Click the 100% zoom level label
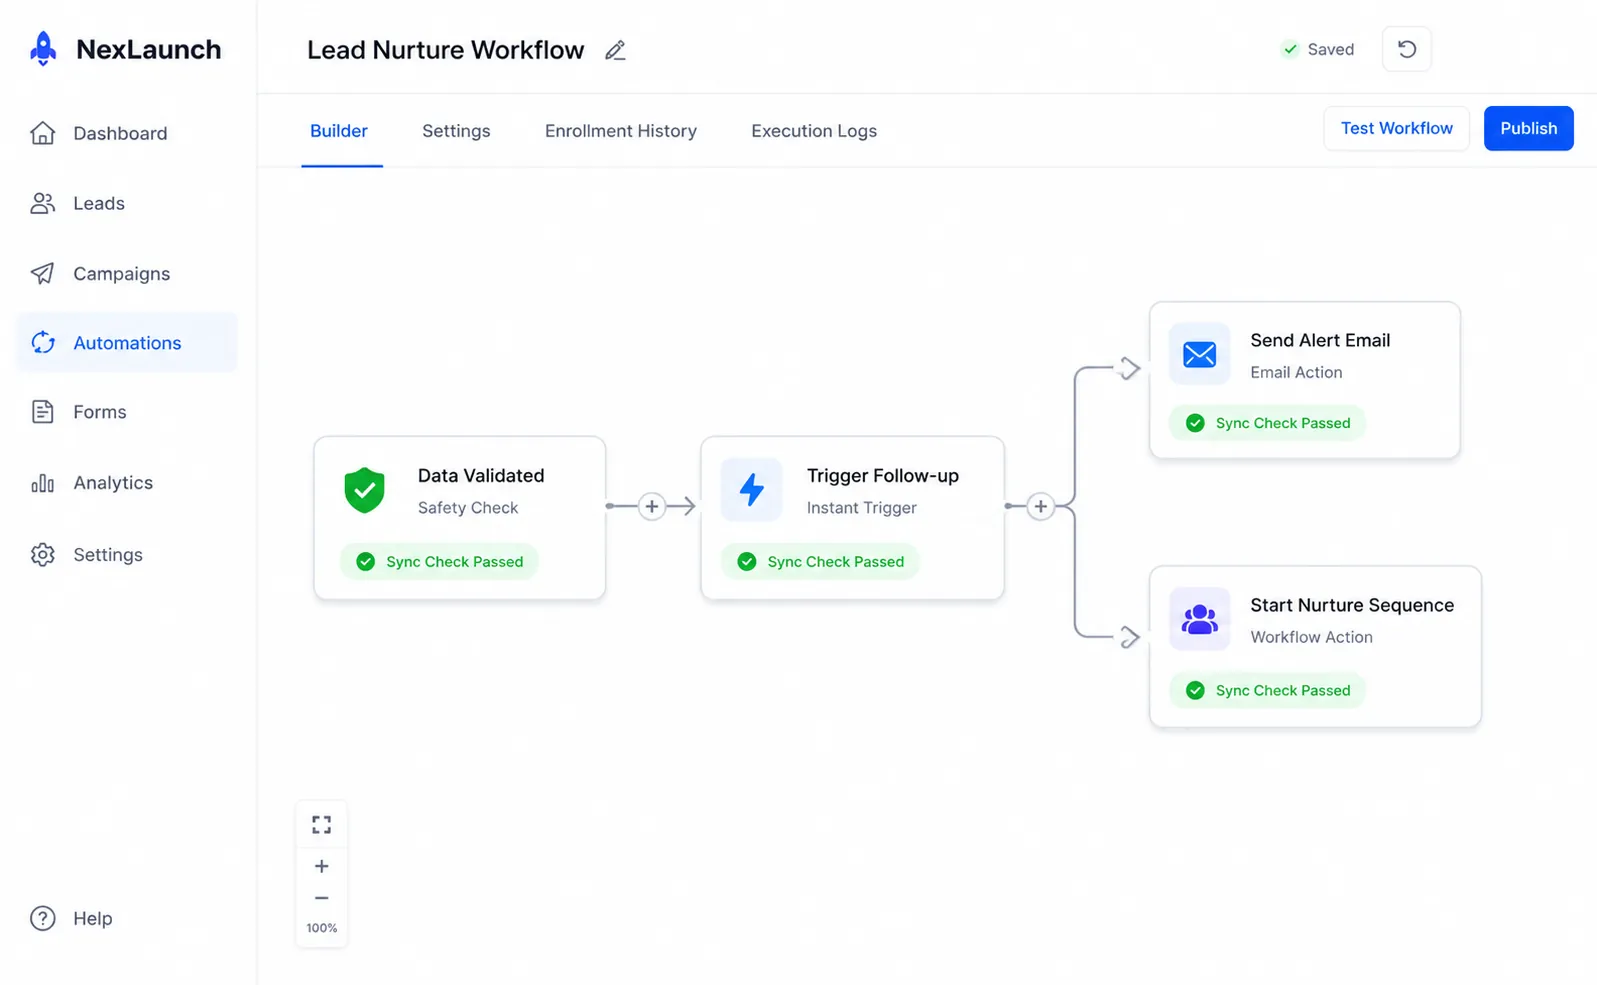The width and height of the screenshot is (1597, 985). pyautogui.click(x=321, y=928)
